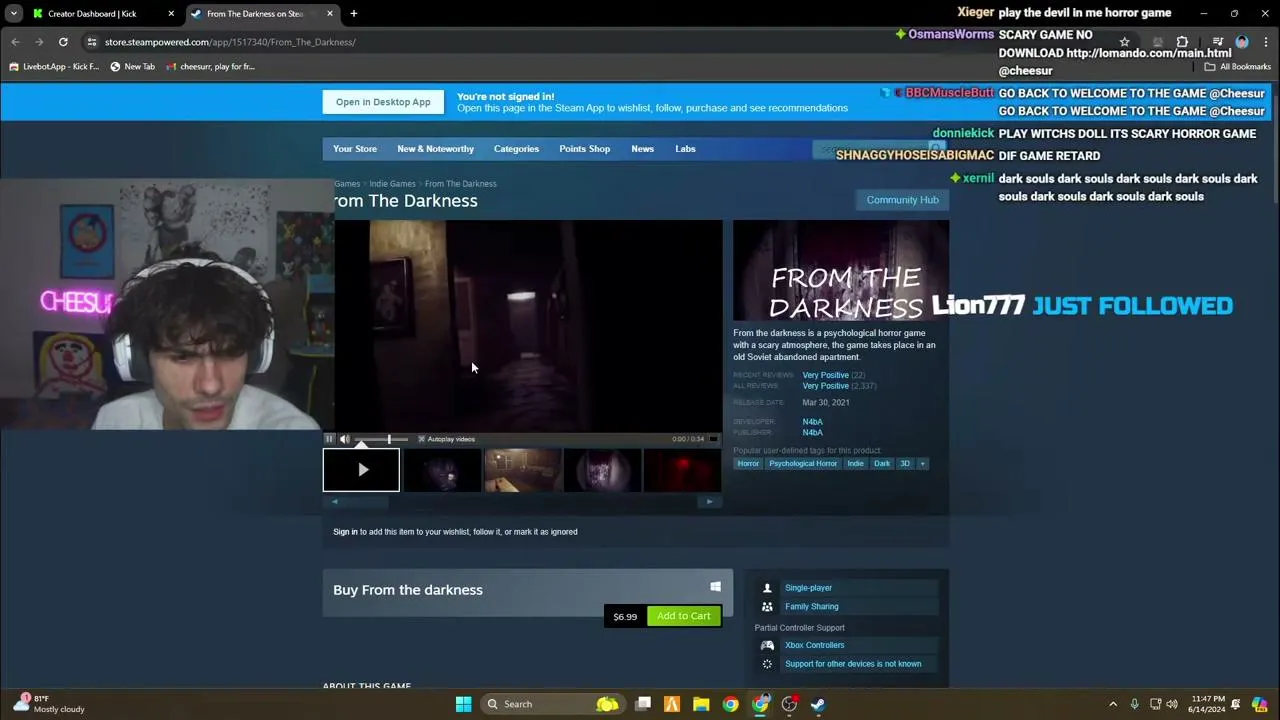This screenshot has width=1280, height=720.
Task: Pause the game trailer video
Action: tap(329, 439)
